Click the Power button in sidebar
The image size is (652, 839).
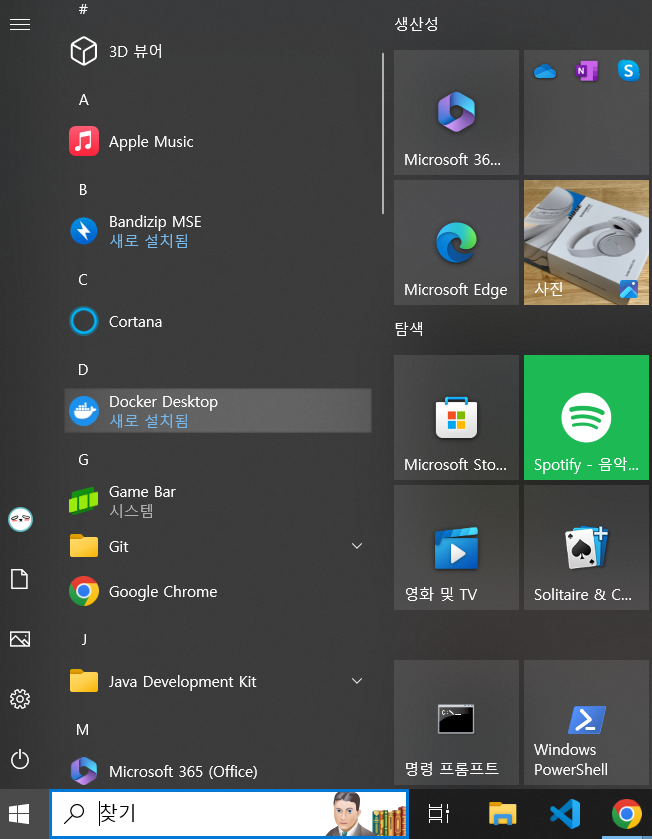(x=20, y=759)
